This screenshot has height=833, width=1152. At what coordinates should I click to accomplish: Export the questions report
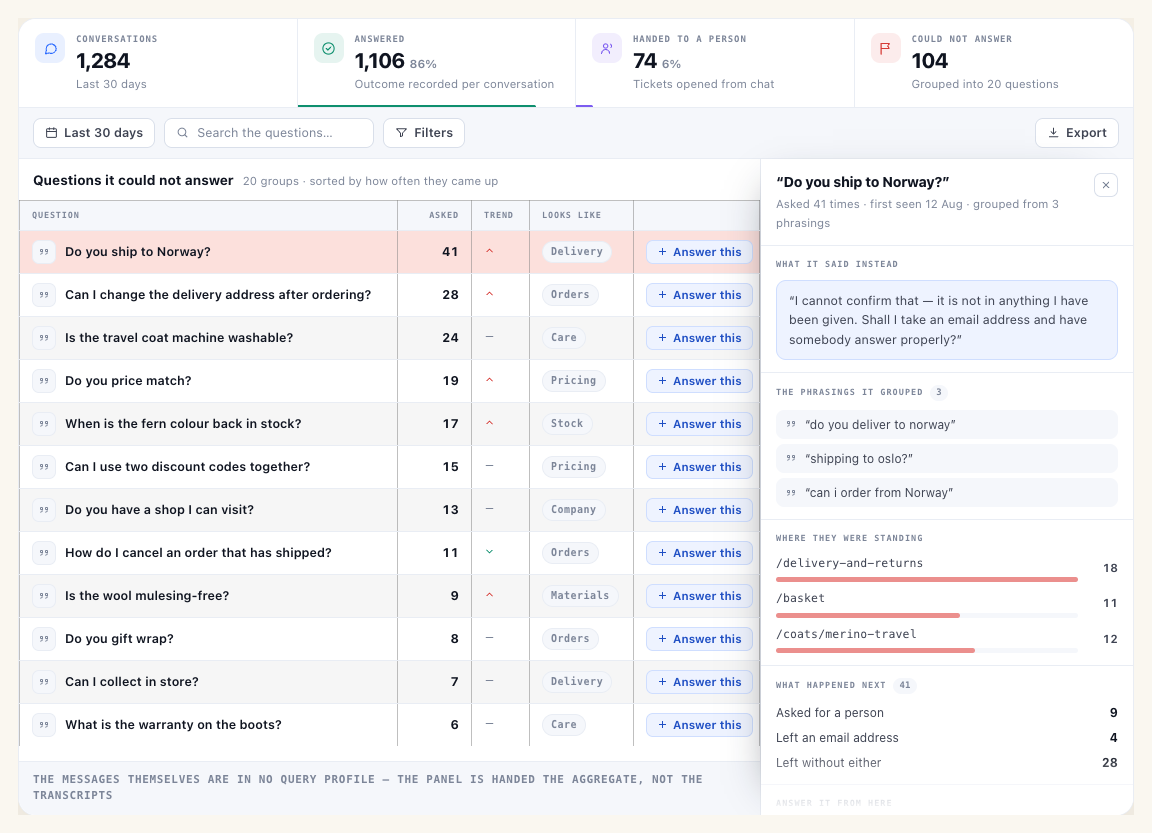pos(1076,133)
